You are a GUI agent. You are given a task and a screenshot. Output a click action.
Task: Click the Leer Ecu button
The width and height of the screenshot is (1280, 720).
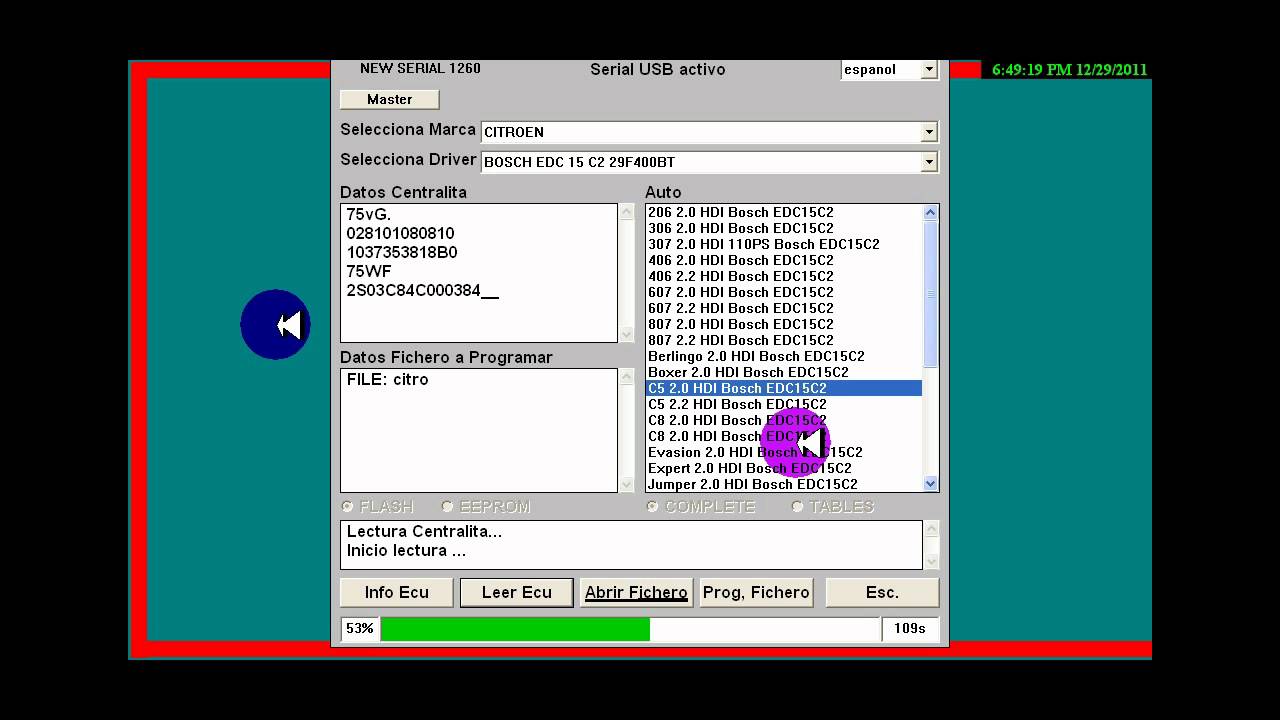[x=517, y=593]
